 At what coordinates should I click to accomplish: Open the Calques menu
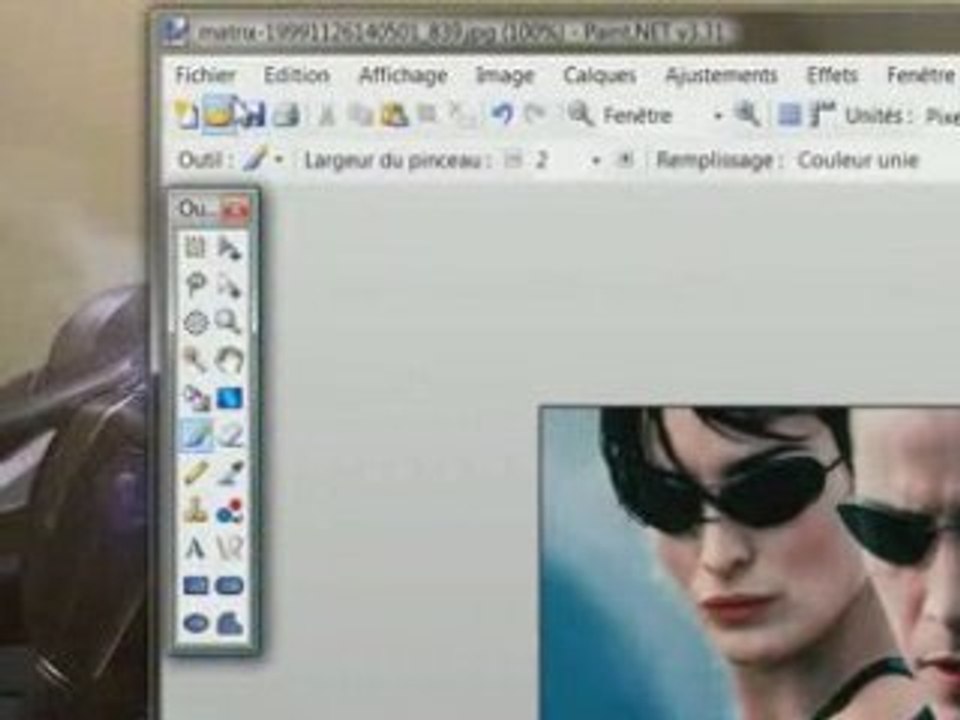599,76
